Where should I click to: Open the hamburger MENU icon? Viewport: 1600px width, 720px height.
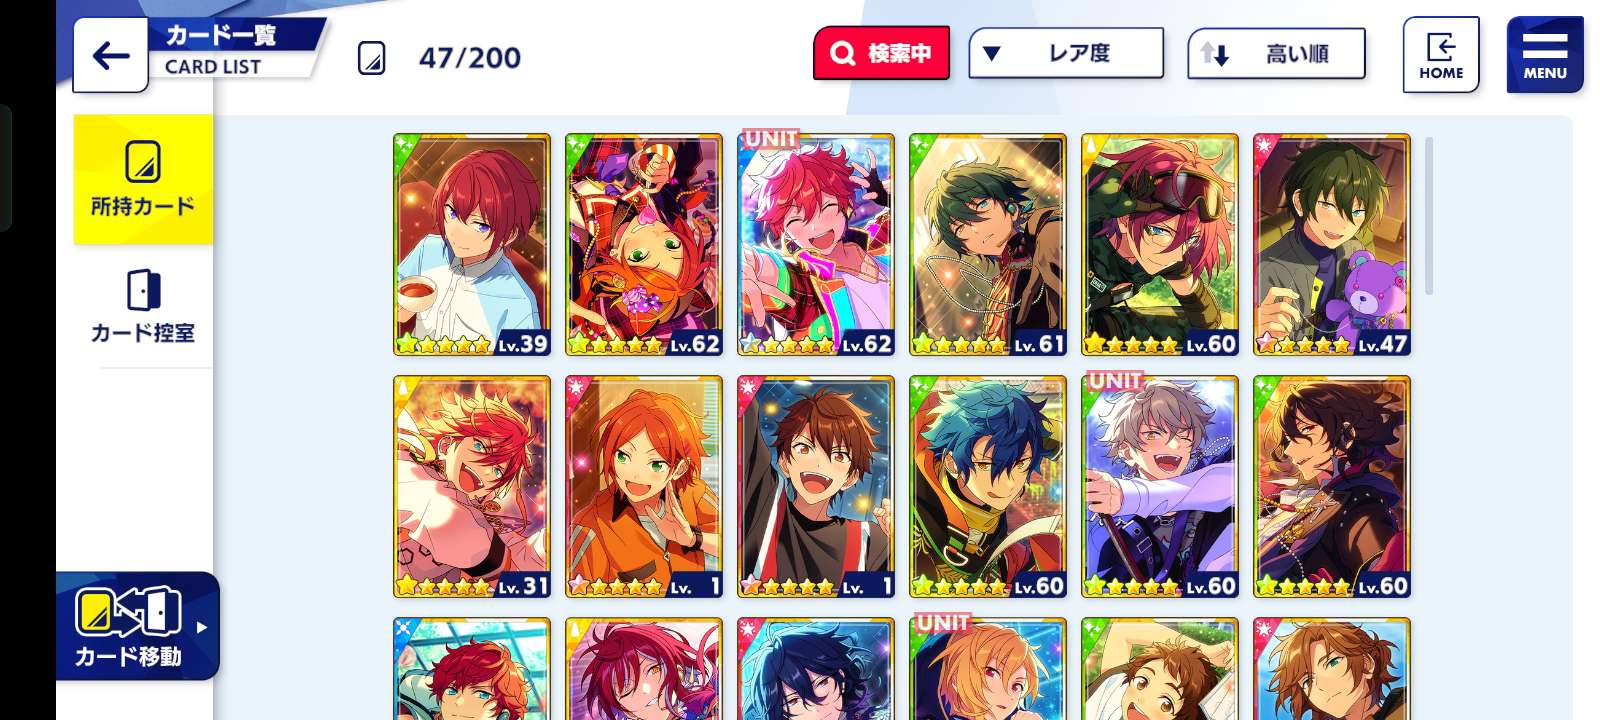click(1545, 55)
